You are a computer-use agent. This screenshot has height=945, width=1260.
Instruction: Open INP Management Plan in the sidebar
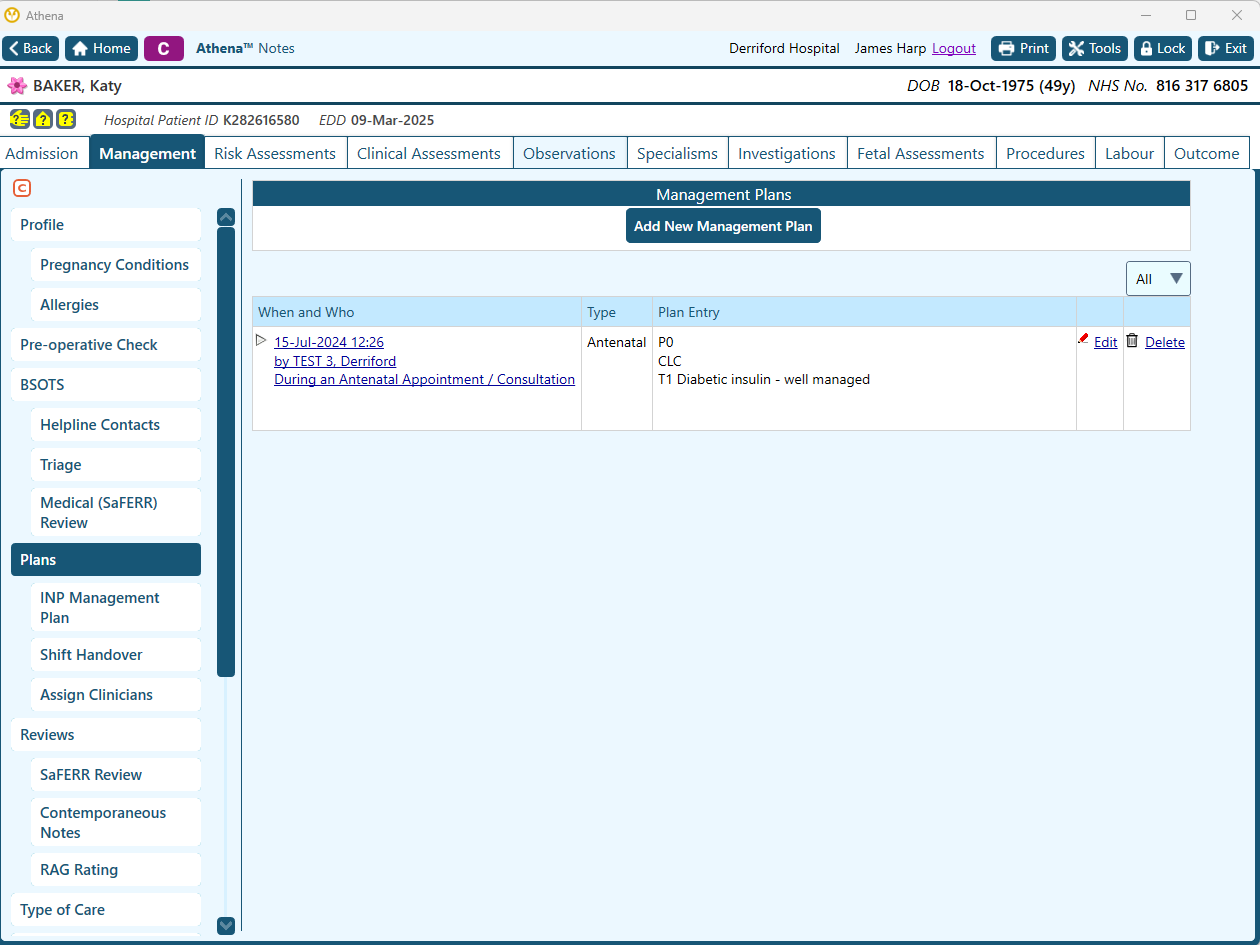[x=116, y=607]
